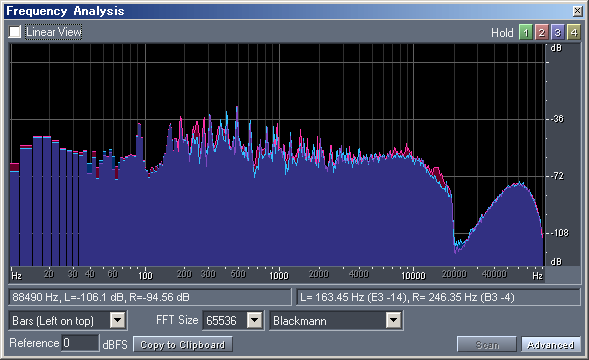Click the Scan button
589x360 pixels.
tap(487, 345)
